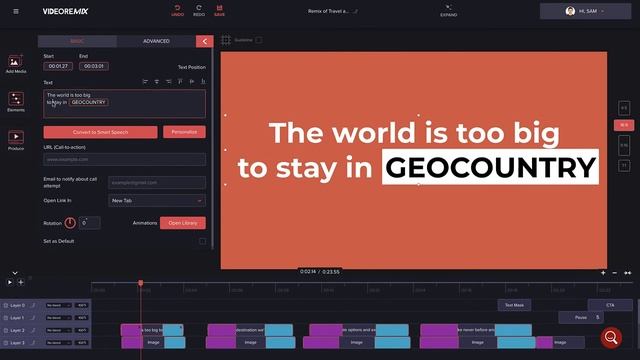Play the timeline

pos(10,282)
